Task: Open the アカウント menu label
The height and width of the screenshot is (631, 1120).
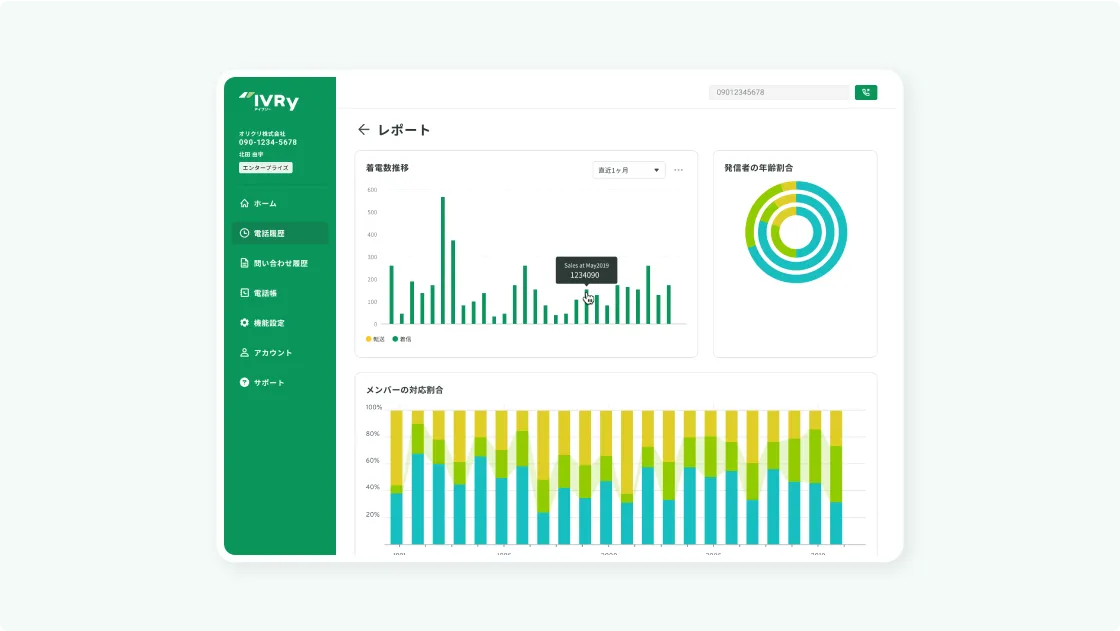Action: click(x=273, y=353)
